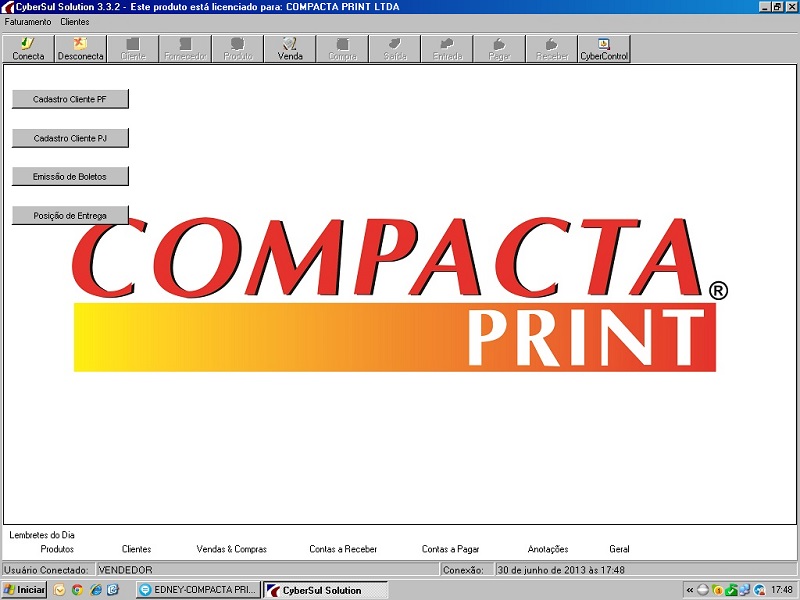Open the Produto toolbar icon
This screenshot has height=600, width=800.
click(238, 49)
